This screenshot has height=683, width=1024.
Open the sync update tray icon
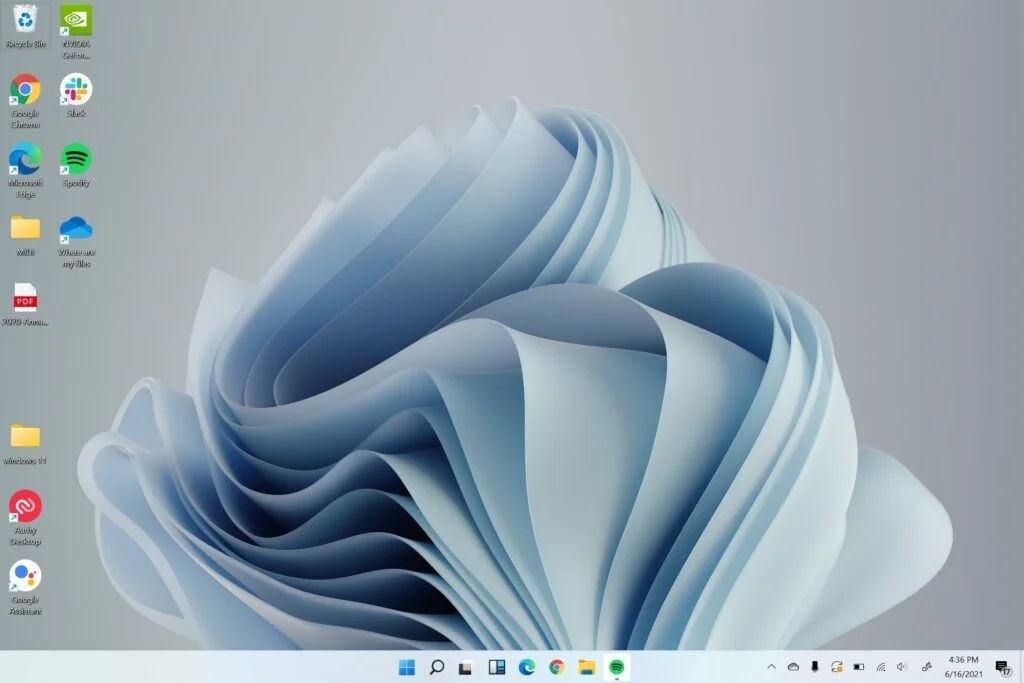[837, 667]
